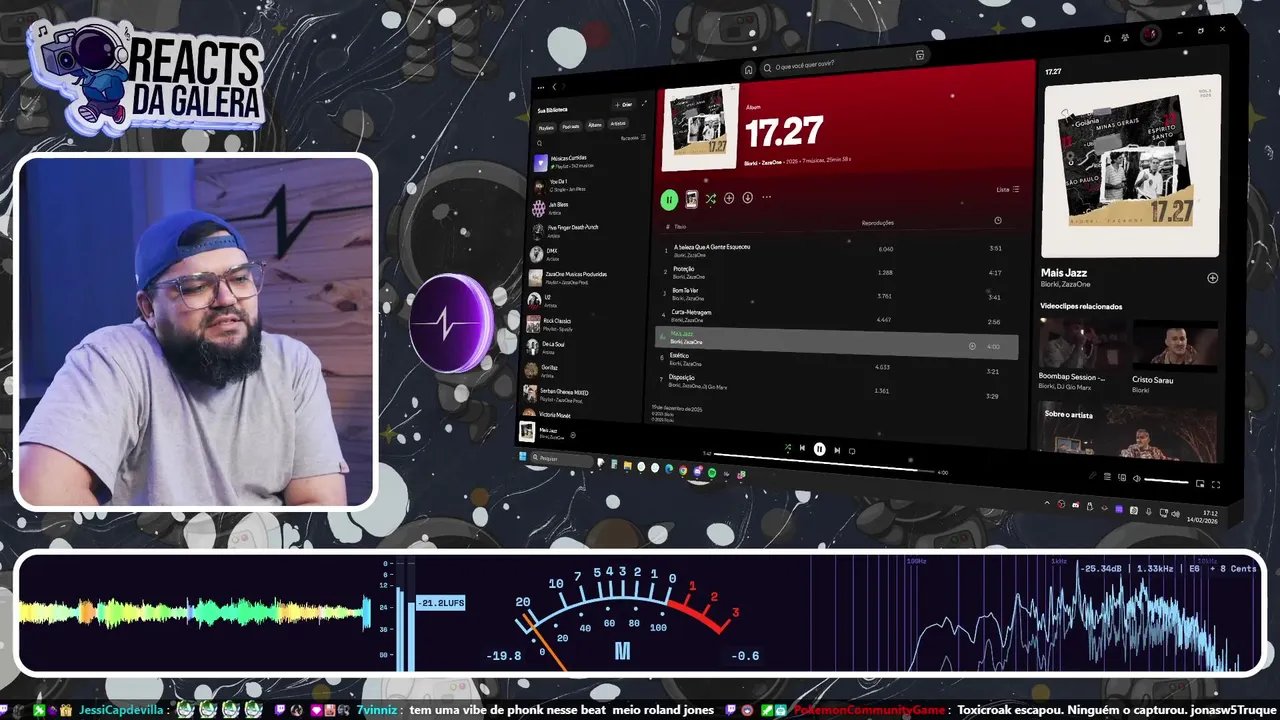Select the Álbuns filter chip
This screenshot has width=1280, height=720.
[595, 125]
